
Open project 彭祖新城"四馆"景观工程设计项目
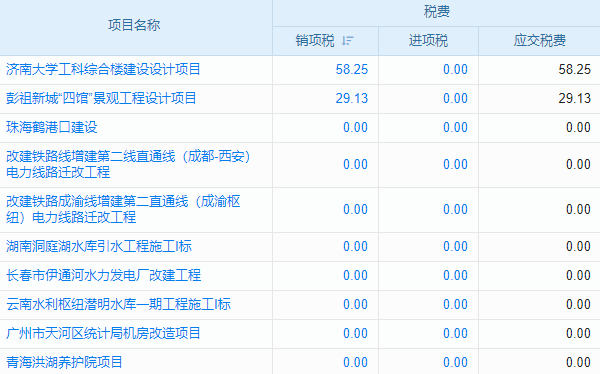[x=101, y=98]
